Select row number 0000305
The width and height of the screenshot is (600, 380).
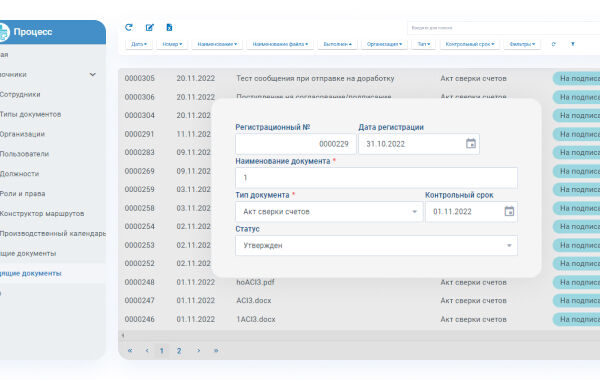click(x=140, y=78)
